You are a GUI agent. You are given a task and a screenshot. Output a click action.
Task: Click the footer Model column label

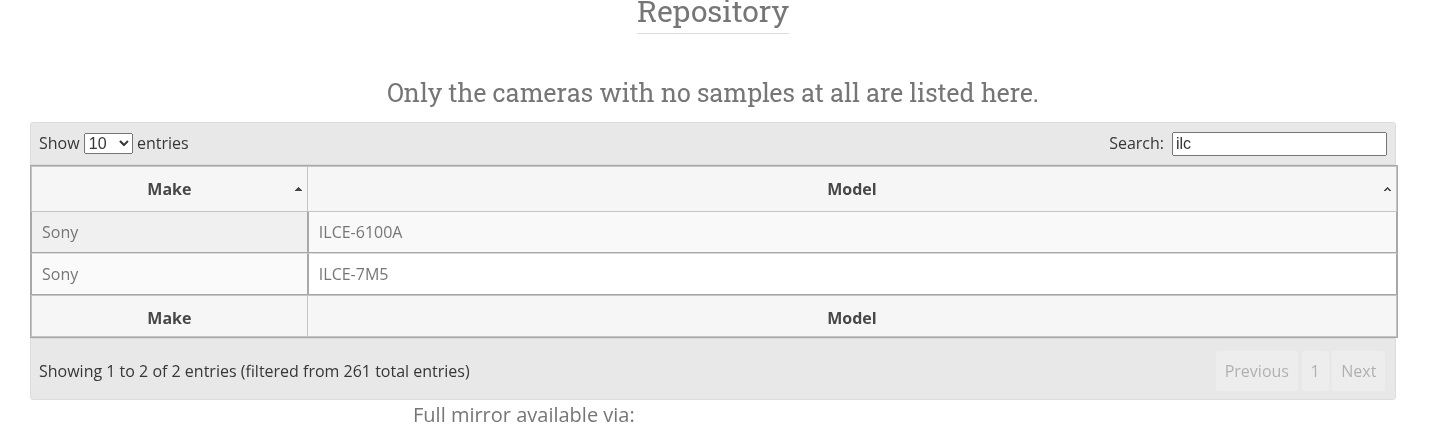pos(851,318)
